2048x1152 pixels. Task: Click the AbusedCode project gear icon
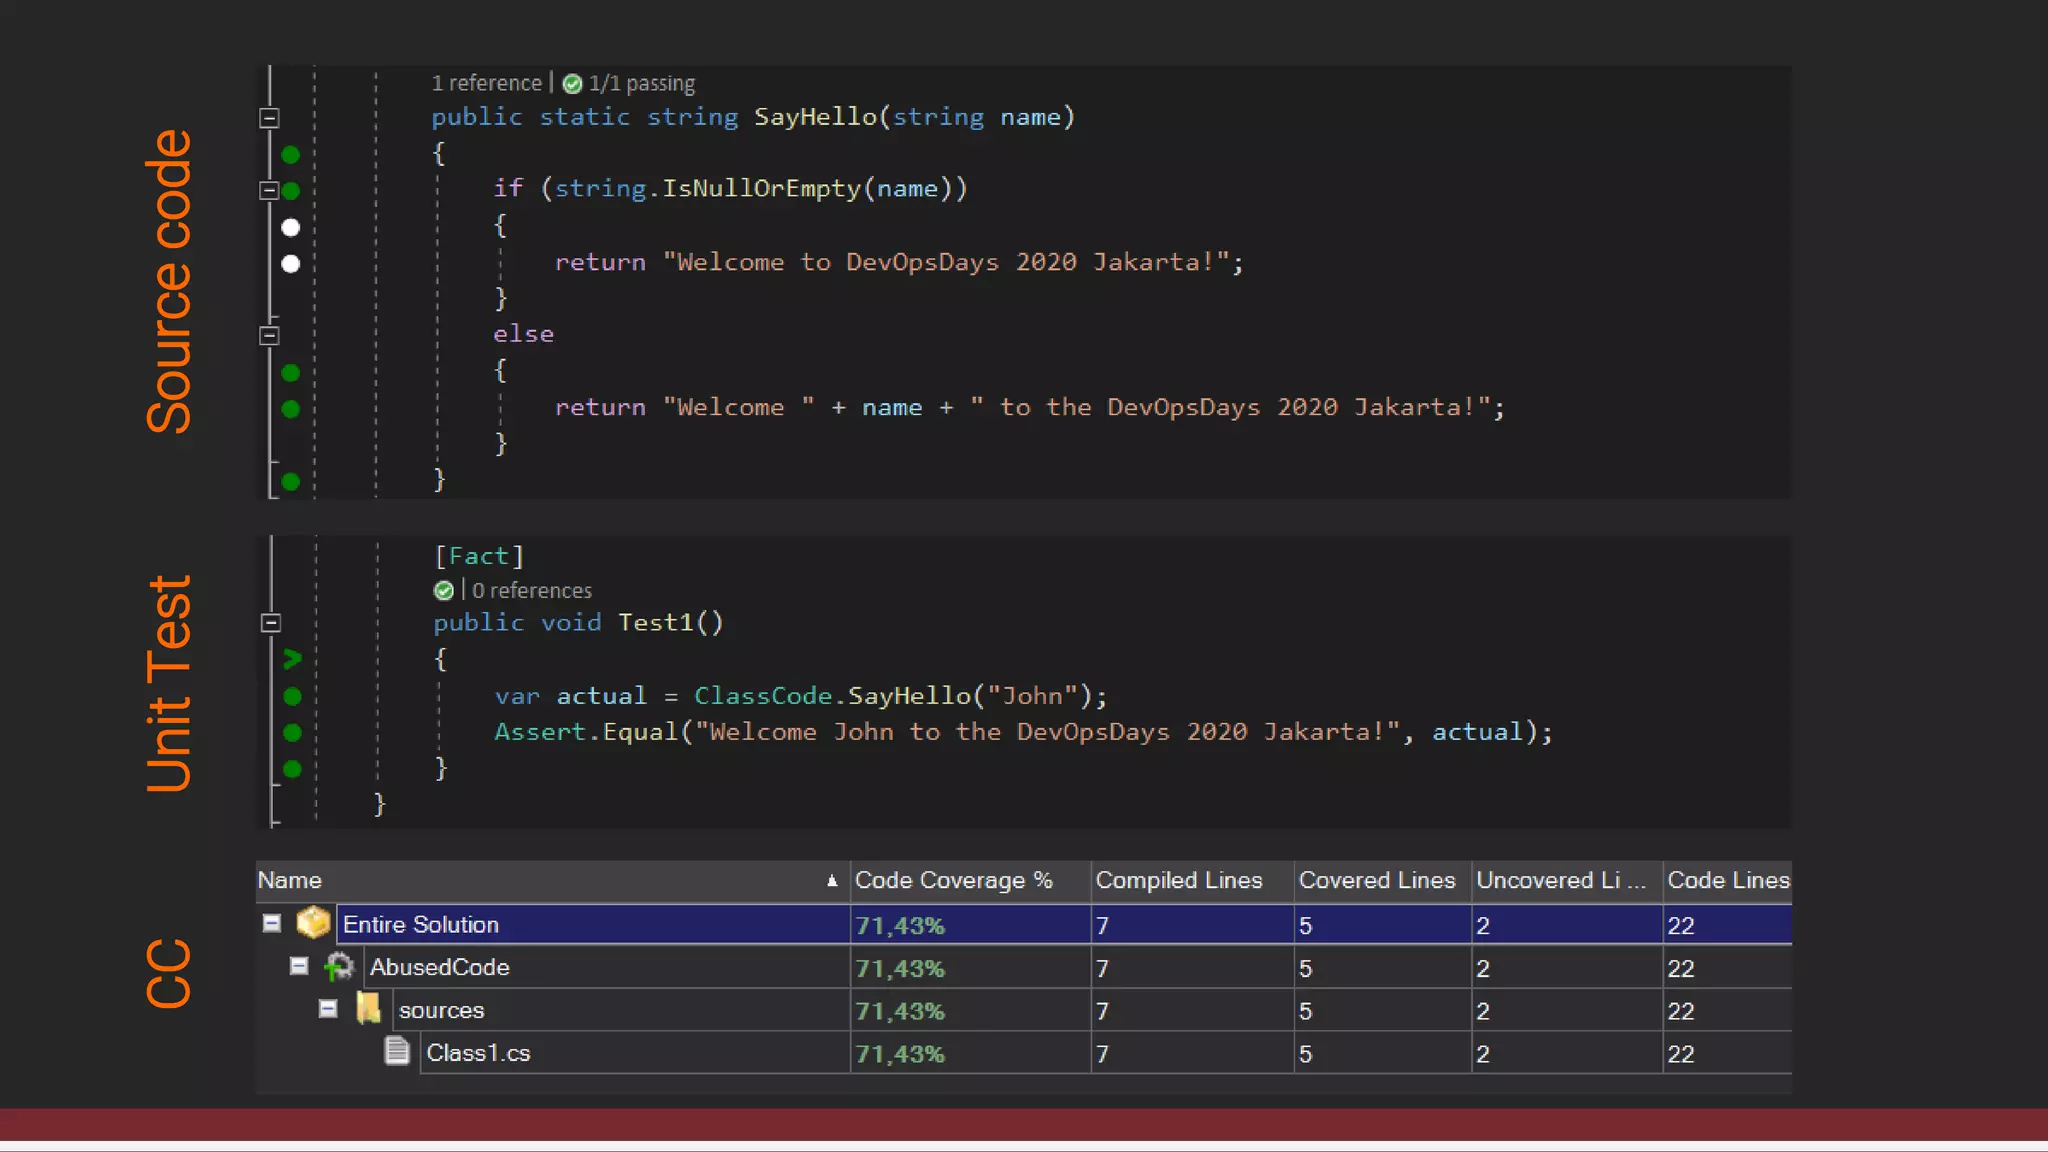339,967
